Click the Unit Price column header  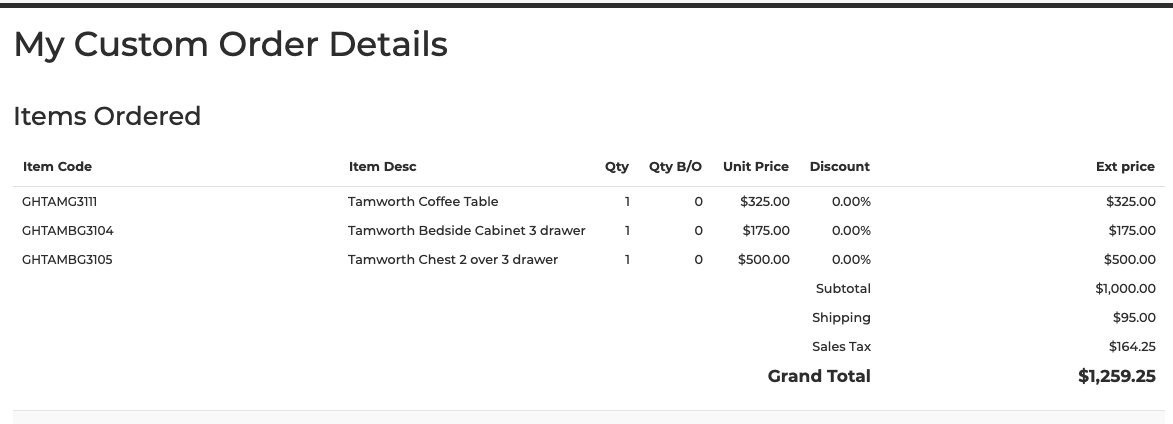[x=756, y=167]
